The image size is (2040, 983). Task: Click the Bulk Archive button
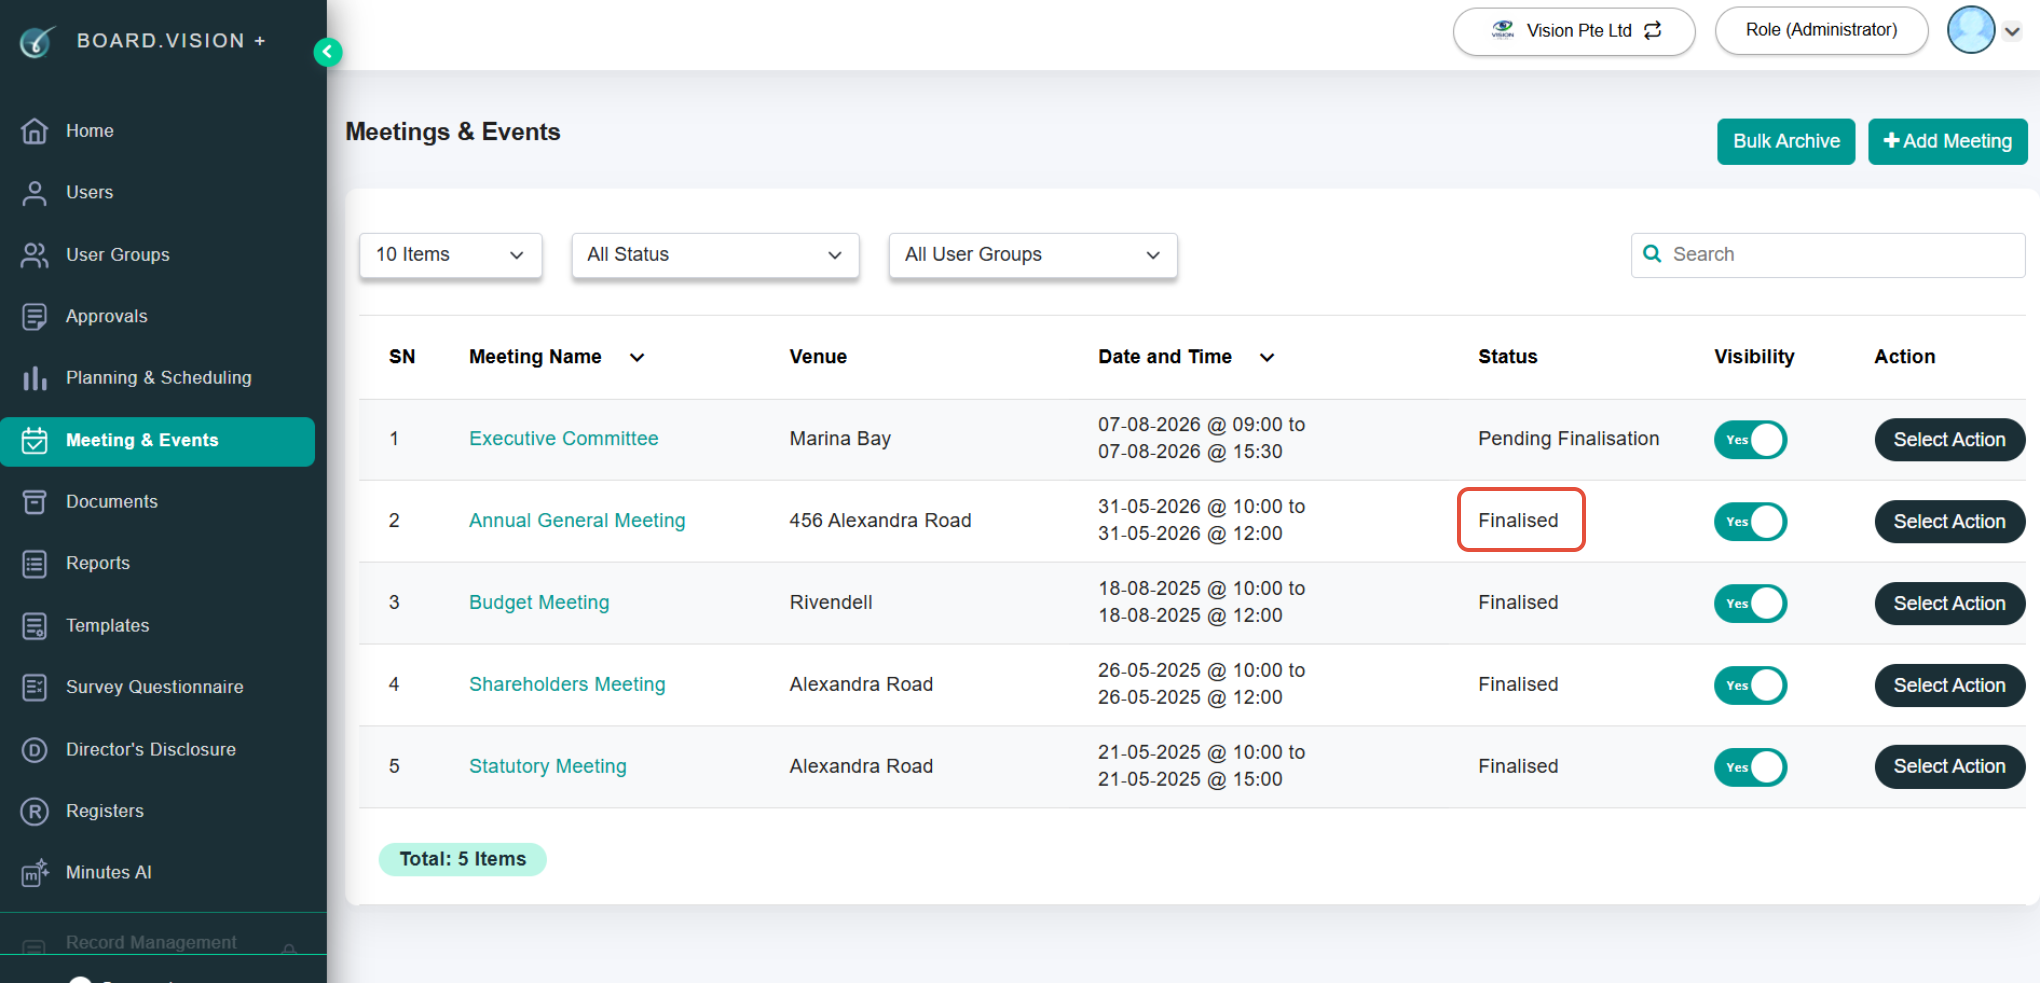(x=1786, y=141)
